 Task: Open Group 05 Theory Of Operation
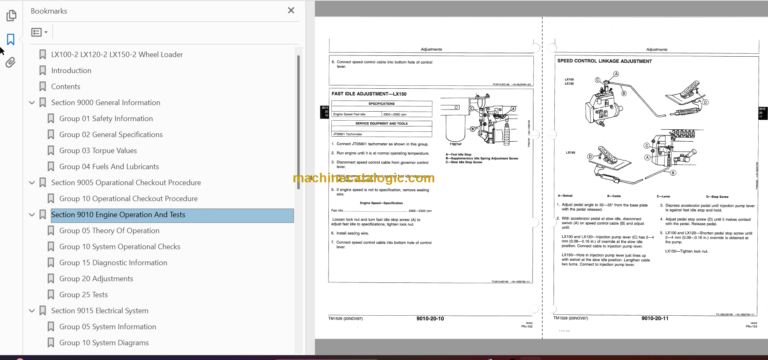point(109,231)
